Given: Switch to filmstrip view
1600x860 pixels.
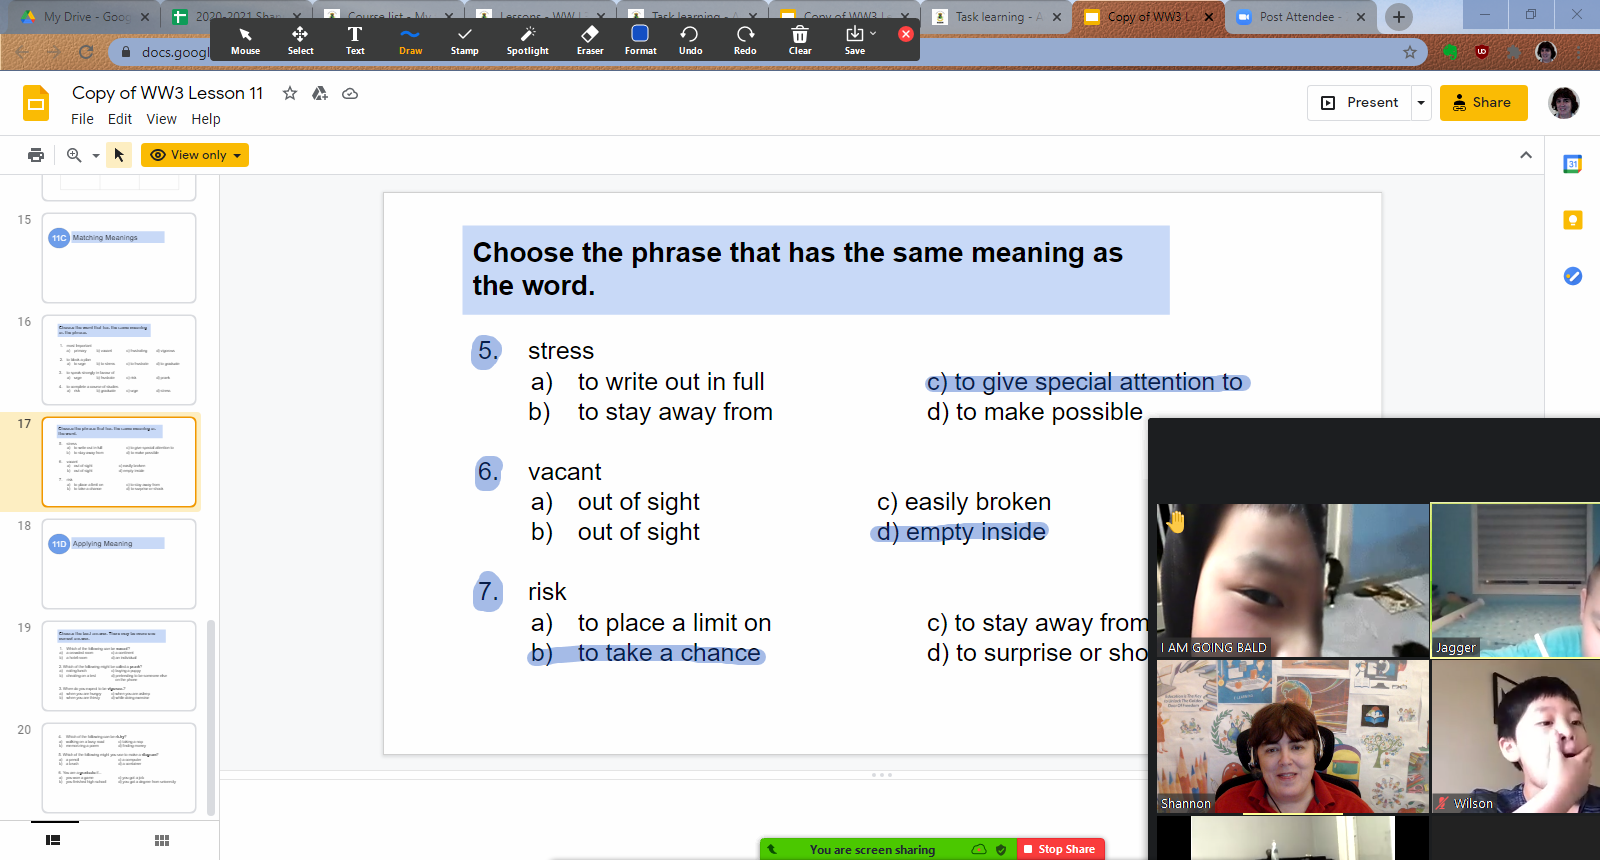Looking at the screenshot, I should pos(54,841).
